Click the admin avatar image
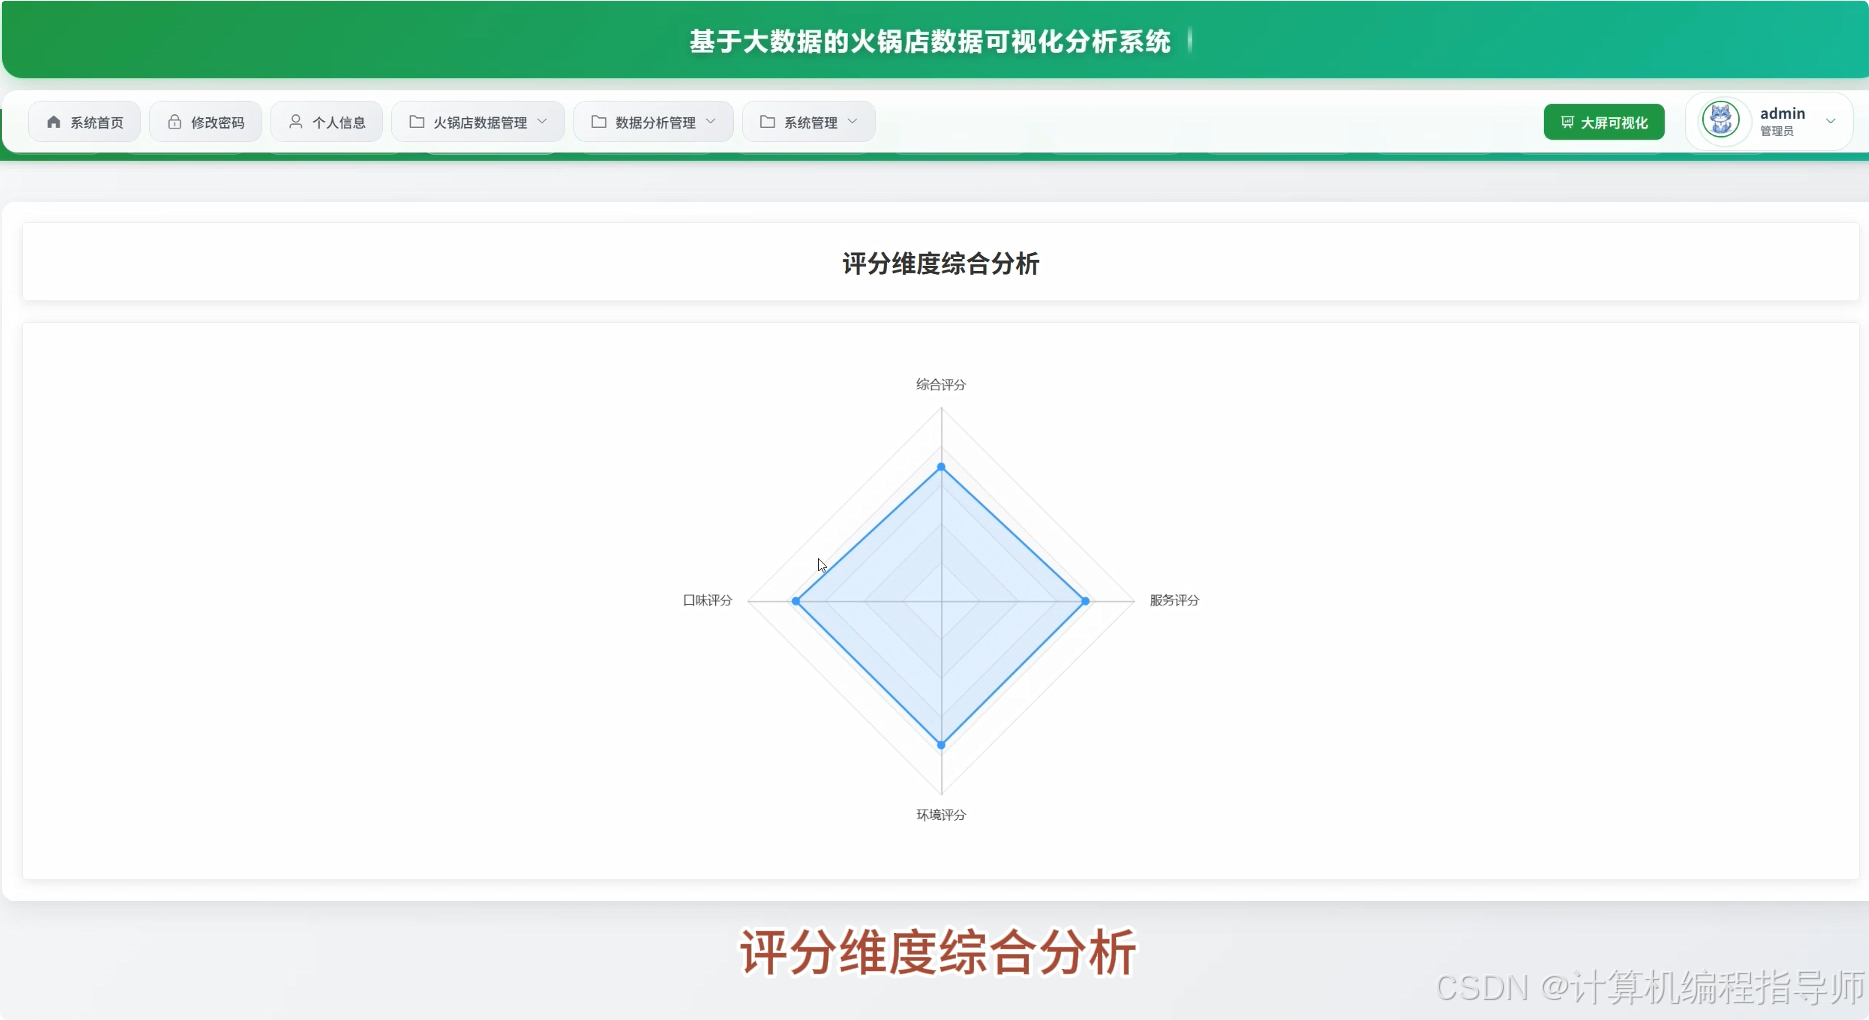1869x1020 pixels. click(x=1721, y=121)
